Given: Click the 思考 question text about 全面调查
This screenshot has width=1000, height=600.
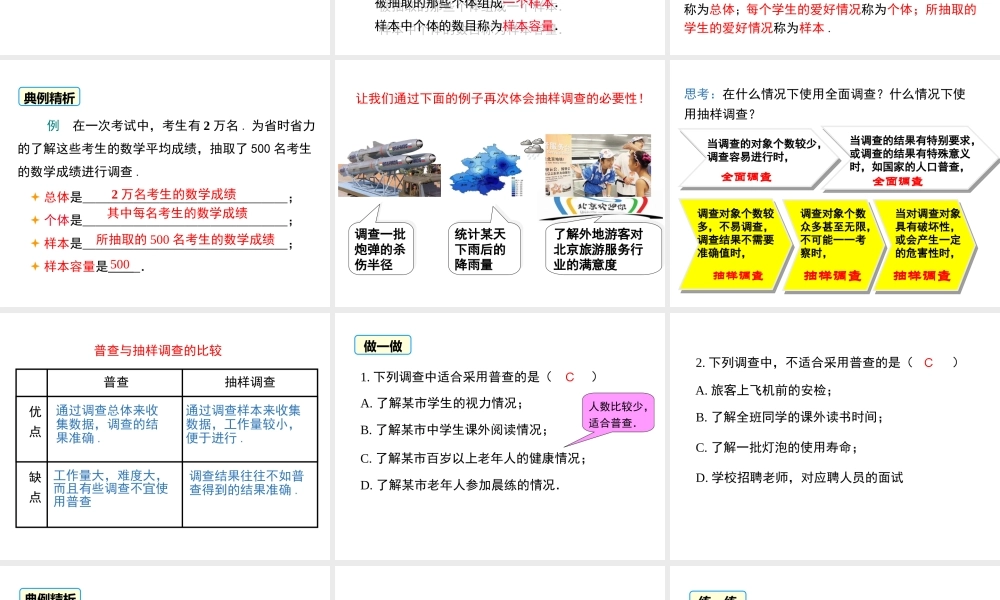Looking at the screenshot, I should click(x=825, y=104).
